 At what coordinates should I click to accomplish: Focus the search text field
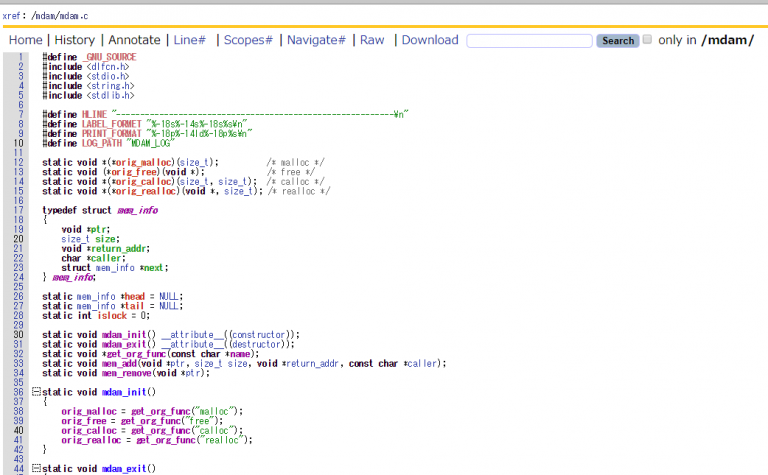529,41
